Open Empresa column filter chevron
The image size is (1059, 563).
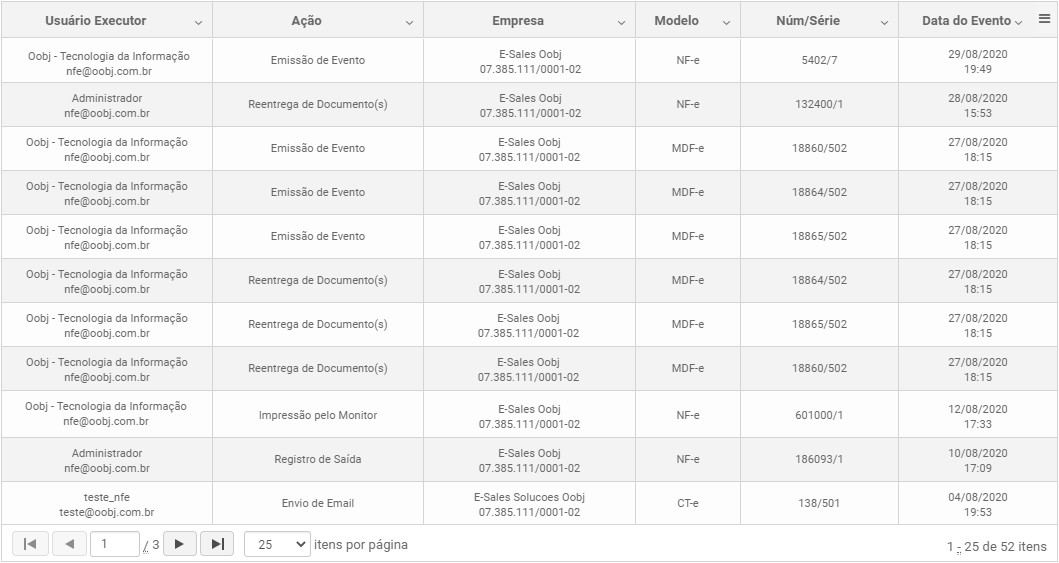point(621,22)
